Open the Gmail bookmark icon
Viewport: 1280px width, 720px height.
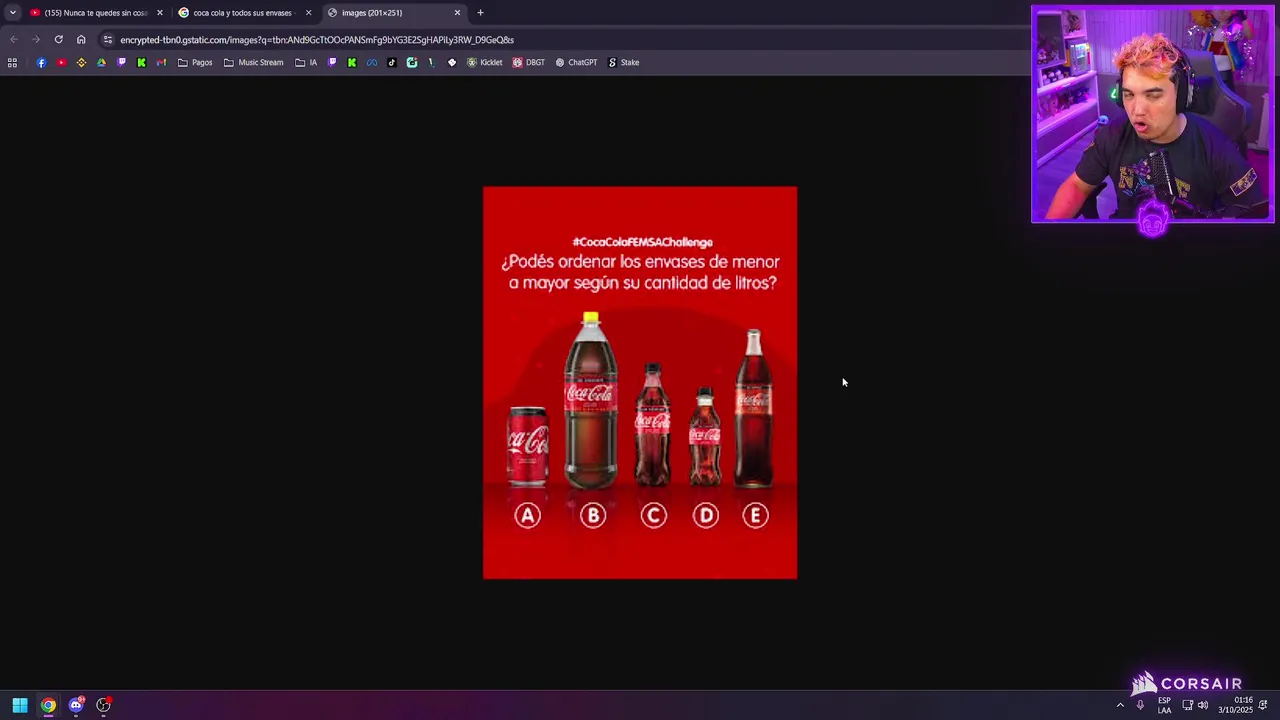point(161,62)
